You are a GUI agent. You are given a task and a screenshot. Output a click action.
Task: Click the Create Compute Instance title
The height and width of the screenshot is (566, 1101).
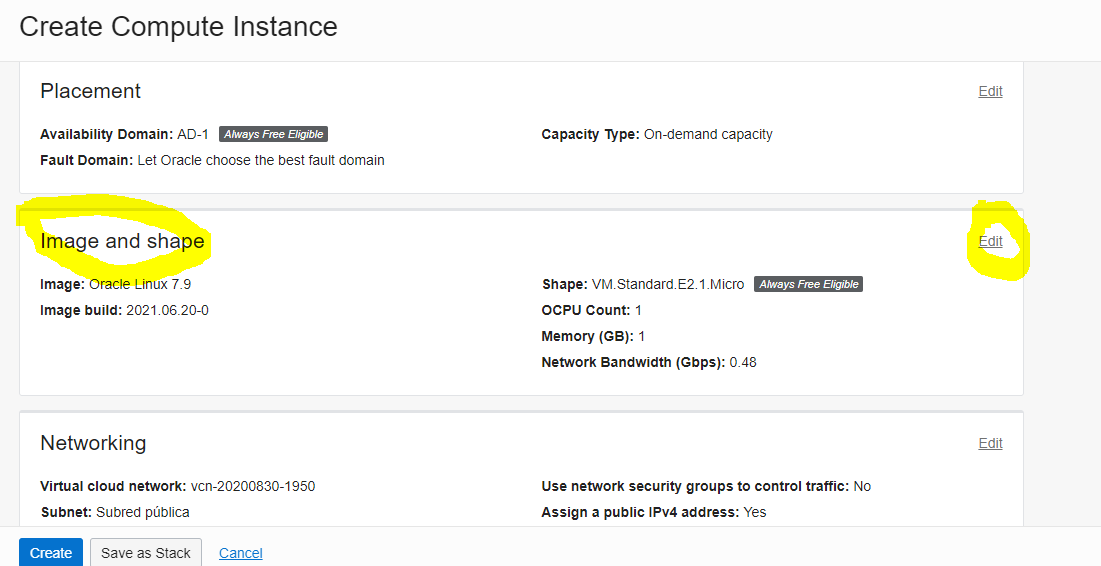click(x=178, y=26)
